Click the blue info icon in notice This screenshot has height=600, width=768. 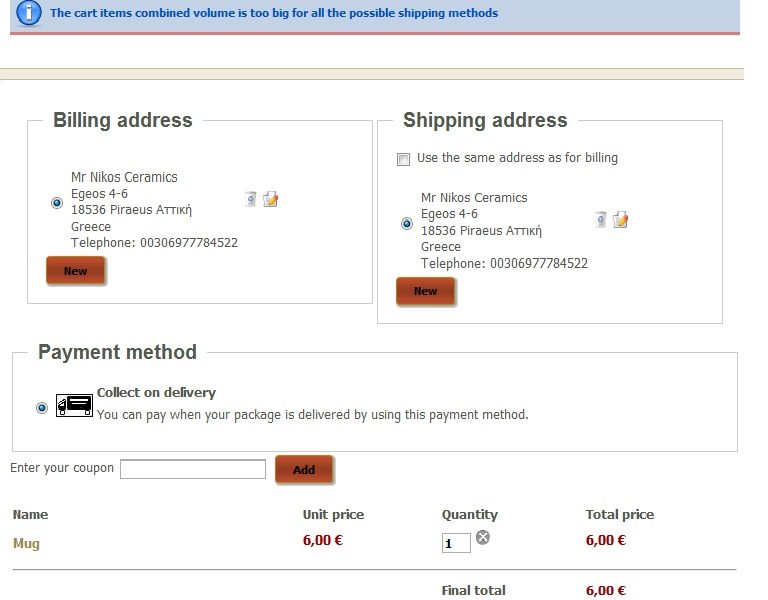tap(28, 13)
